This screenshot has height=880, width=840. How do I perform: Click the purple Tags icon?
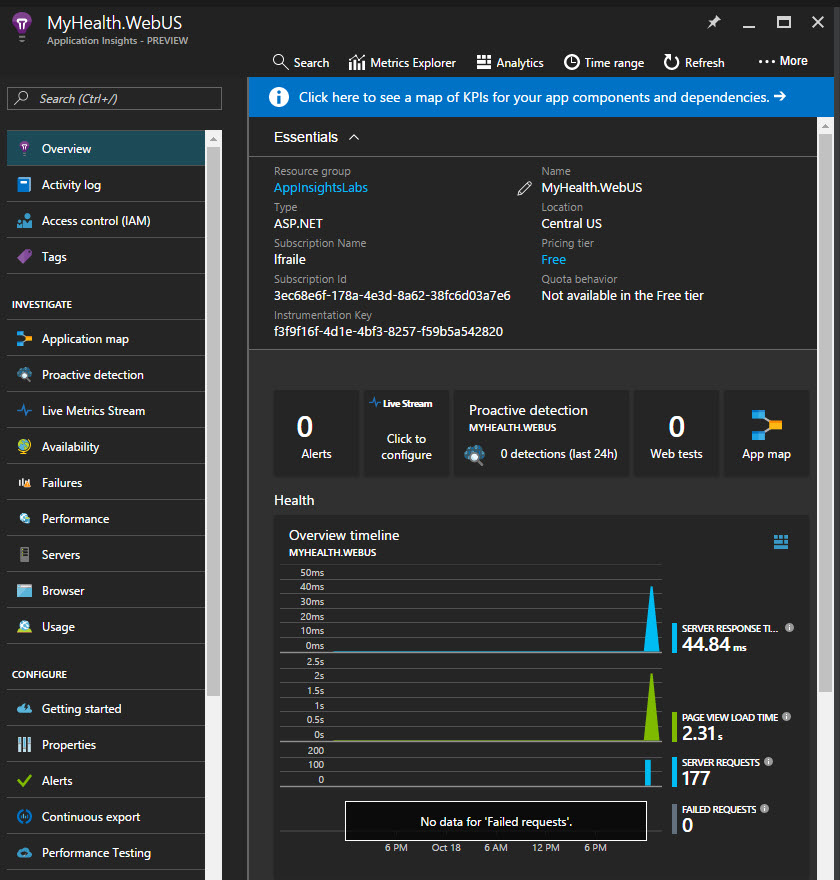(24, 256)
